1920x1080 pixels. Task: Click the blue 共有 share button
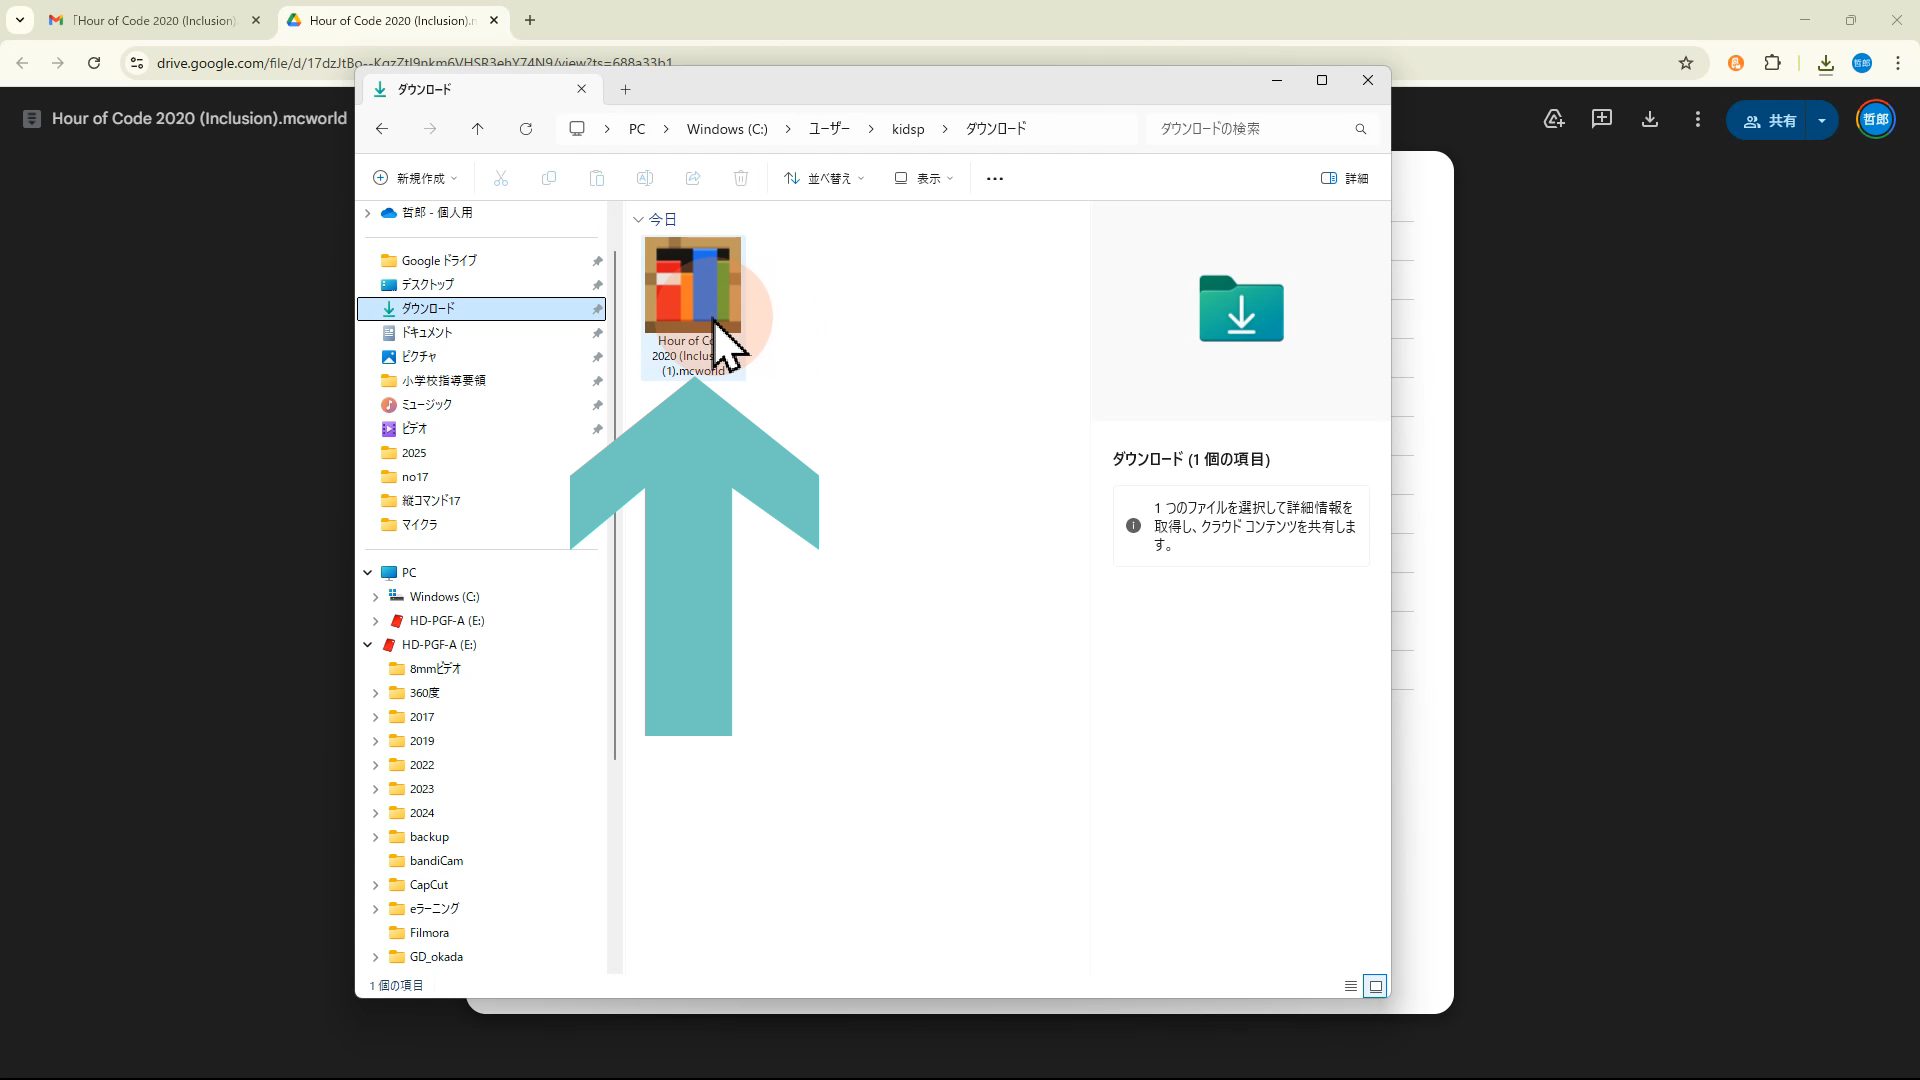[1770, 121]
